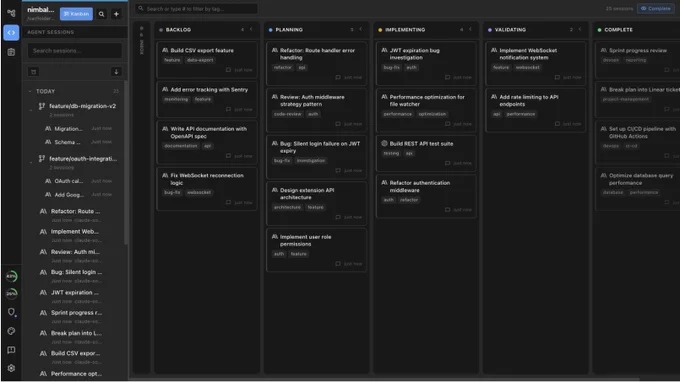Open Bug: Silent login failure on JWT expiry card
Viewport: 680px width, 382px height.
317,157
